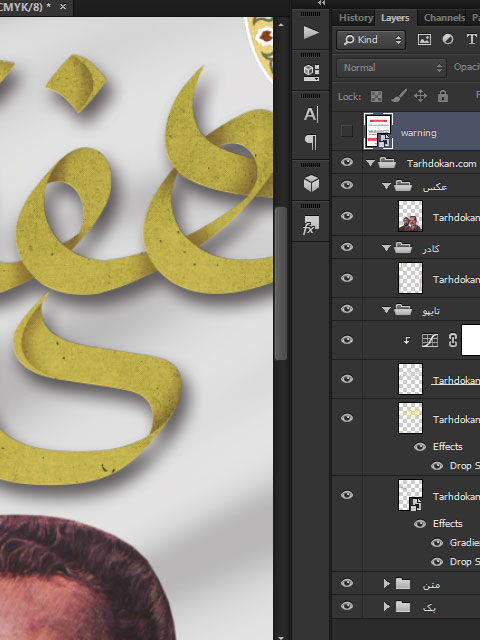Expand the متن group
The width and height of the screenshot is (480, 640).
387,584
